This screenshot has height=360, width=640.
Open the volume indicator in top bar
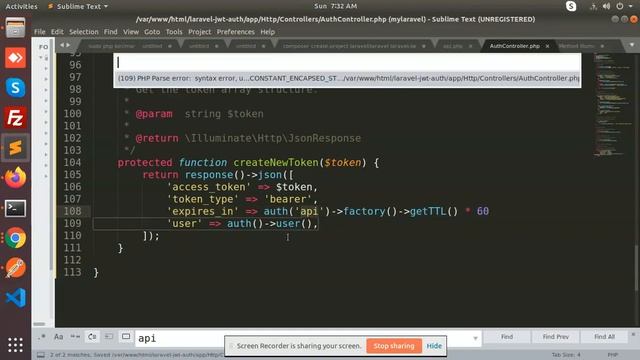(x=606, y=6)
